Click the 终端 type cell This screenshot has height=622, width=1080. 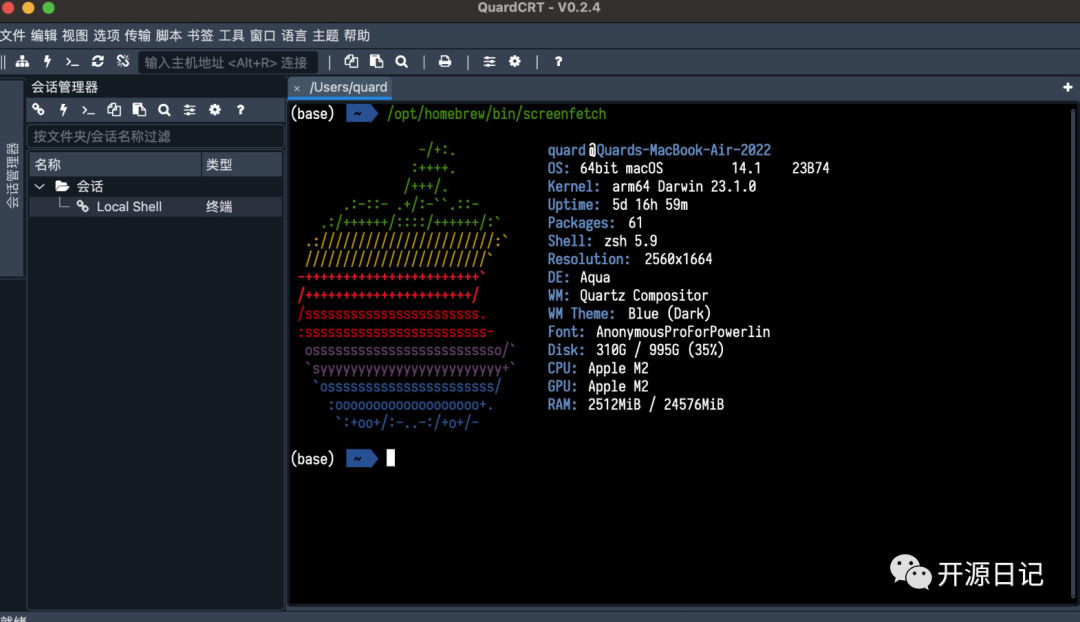pos(219,207)
